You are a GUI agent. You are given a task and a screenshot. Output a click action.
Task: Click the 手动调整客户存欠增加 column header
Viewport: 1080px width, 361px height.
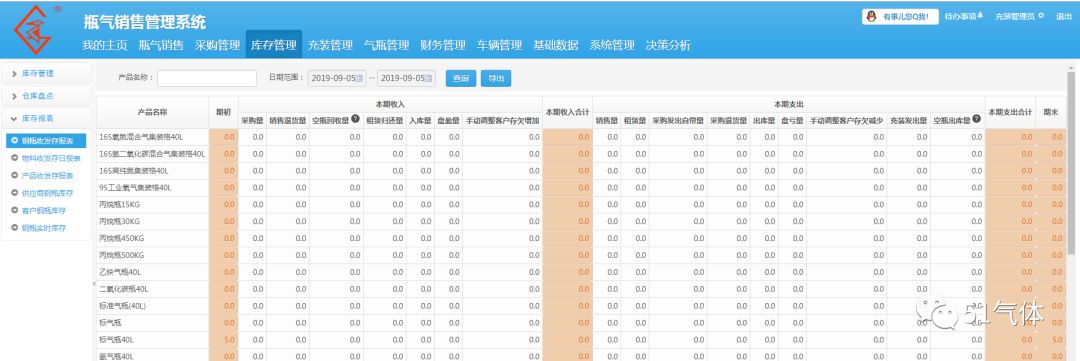point(502,121)
